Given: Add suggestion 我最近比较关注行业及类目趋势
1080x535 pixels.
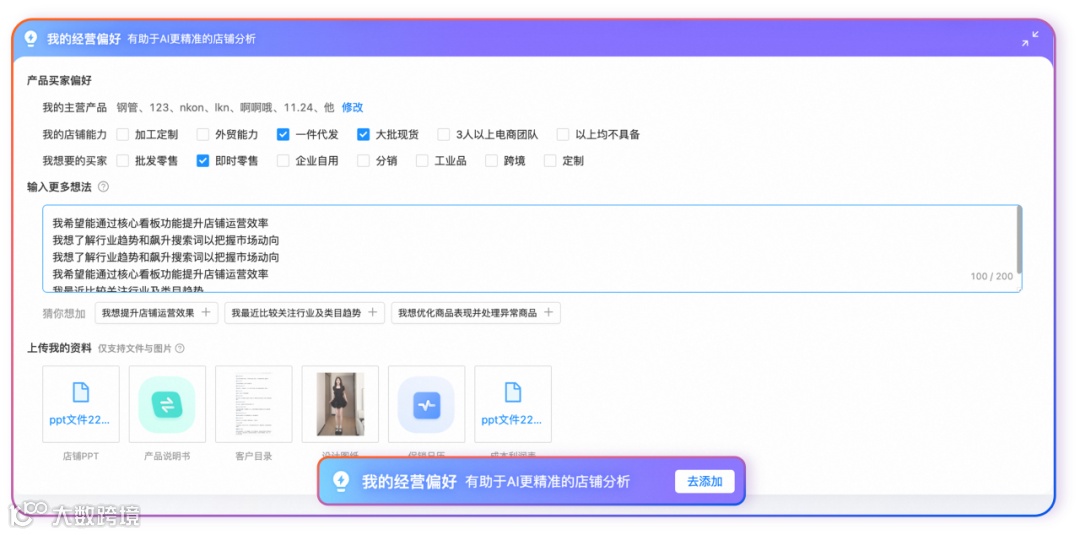Looking at the screenshot, I should click(x=304, y=313).
